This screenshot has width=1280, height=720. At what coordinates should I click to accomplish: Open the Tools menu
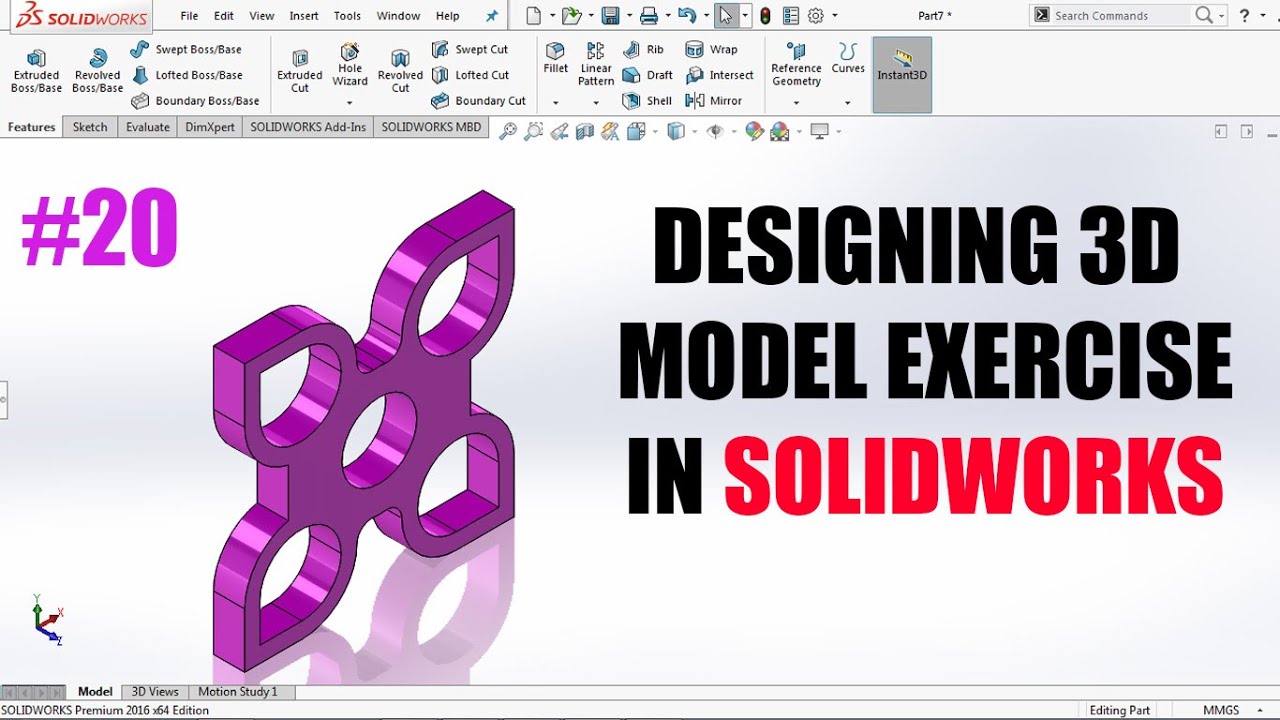tap(347, 16)
